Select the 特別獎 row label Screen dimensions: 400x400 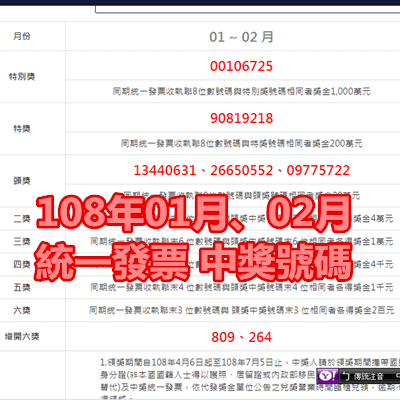point(22,77)
